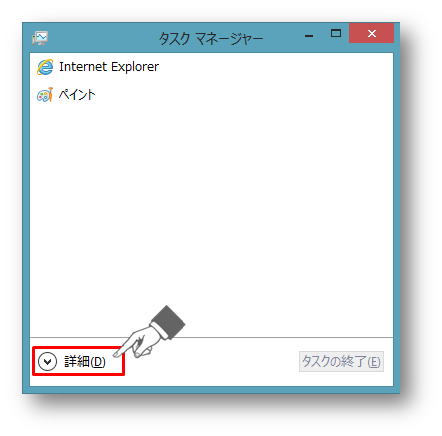Click the Task Manager icon in title bar

point(40,38)
